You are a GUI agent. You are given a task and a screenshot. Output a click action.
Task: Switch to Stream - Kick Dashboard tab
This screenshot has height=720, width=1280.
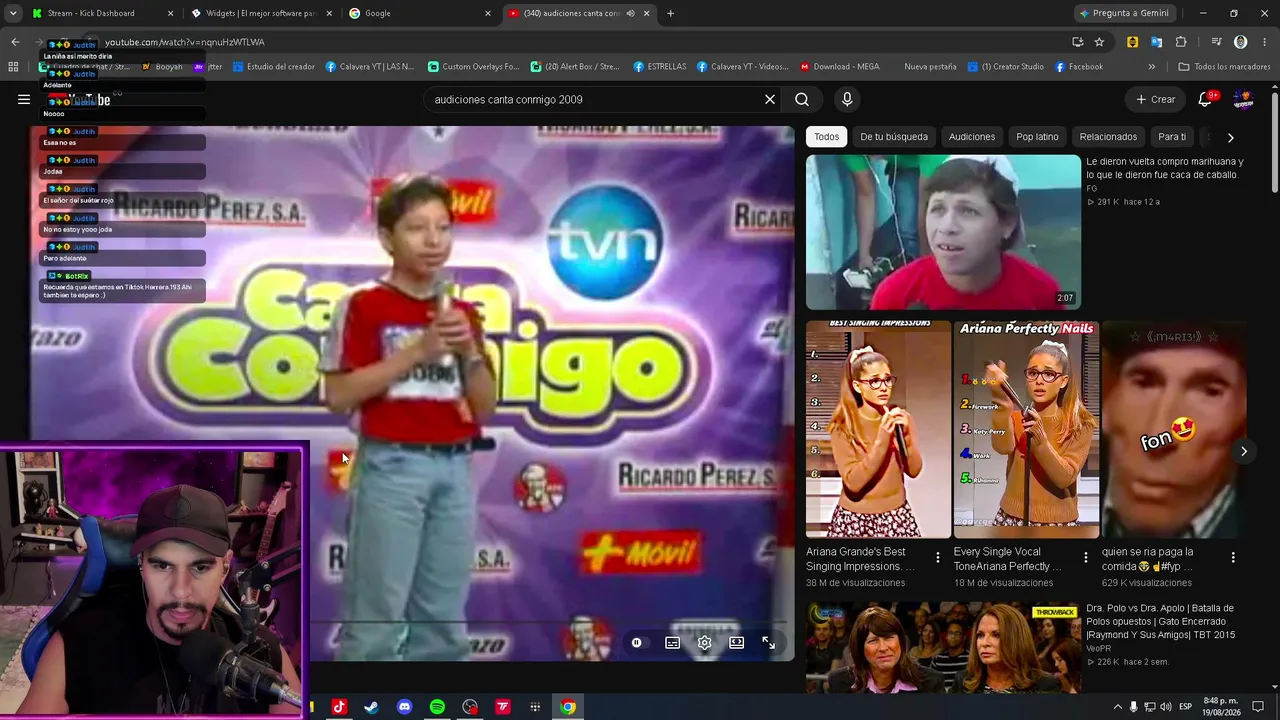[100, 13]
